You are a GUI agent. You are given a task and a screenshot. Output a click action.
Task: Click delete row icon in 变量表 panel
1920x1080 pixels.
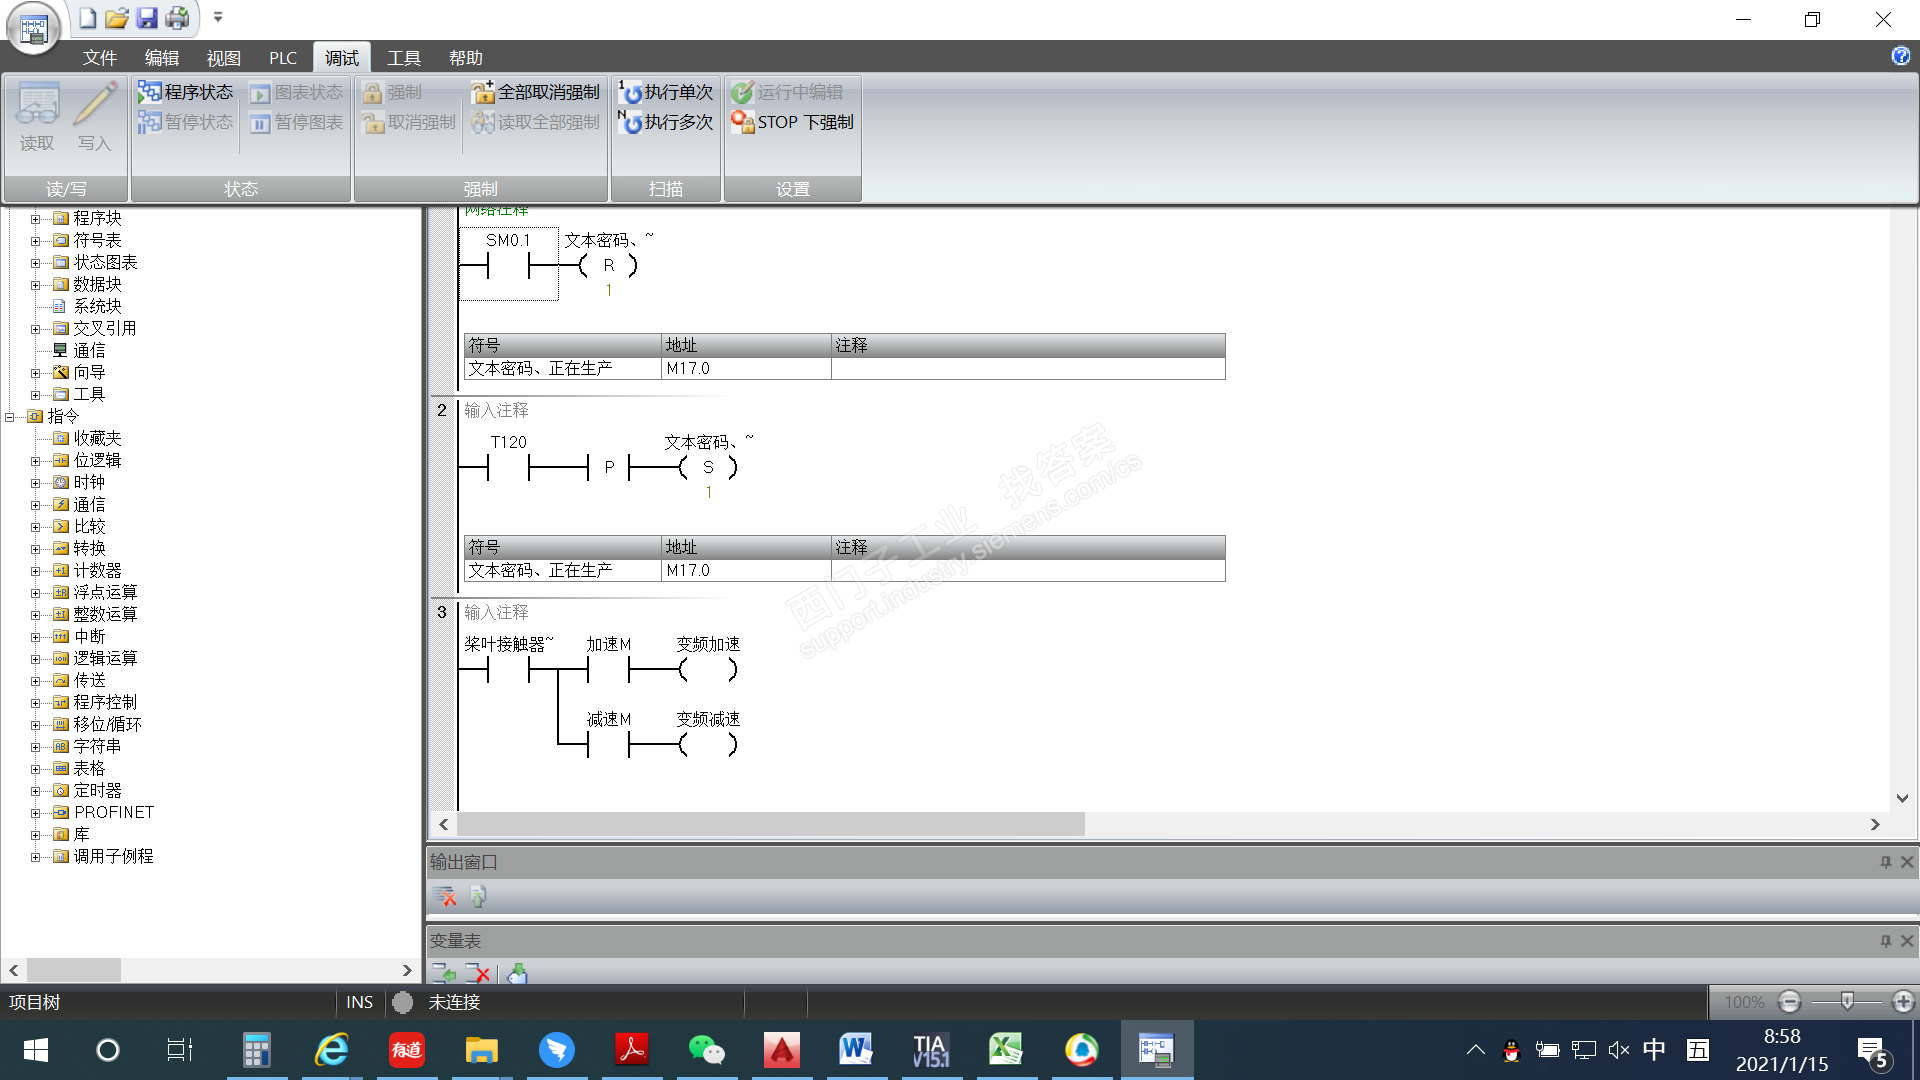(x=478, y=973)
